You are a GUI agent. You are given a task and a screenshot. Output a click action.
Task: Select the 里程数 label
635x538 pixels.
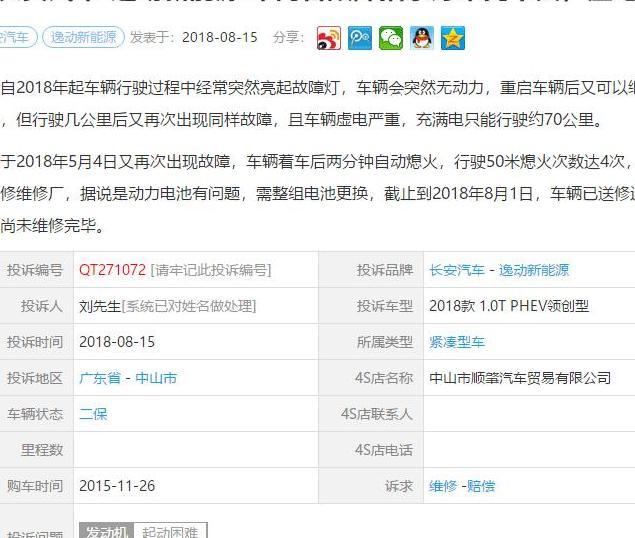click(x=42, y=450)
